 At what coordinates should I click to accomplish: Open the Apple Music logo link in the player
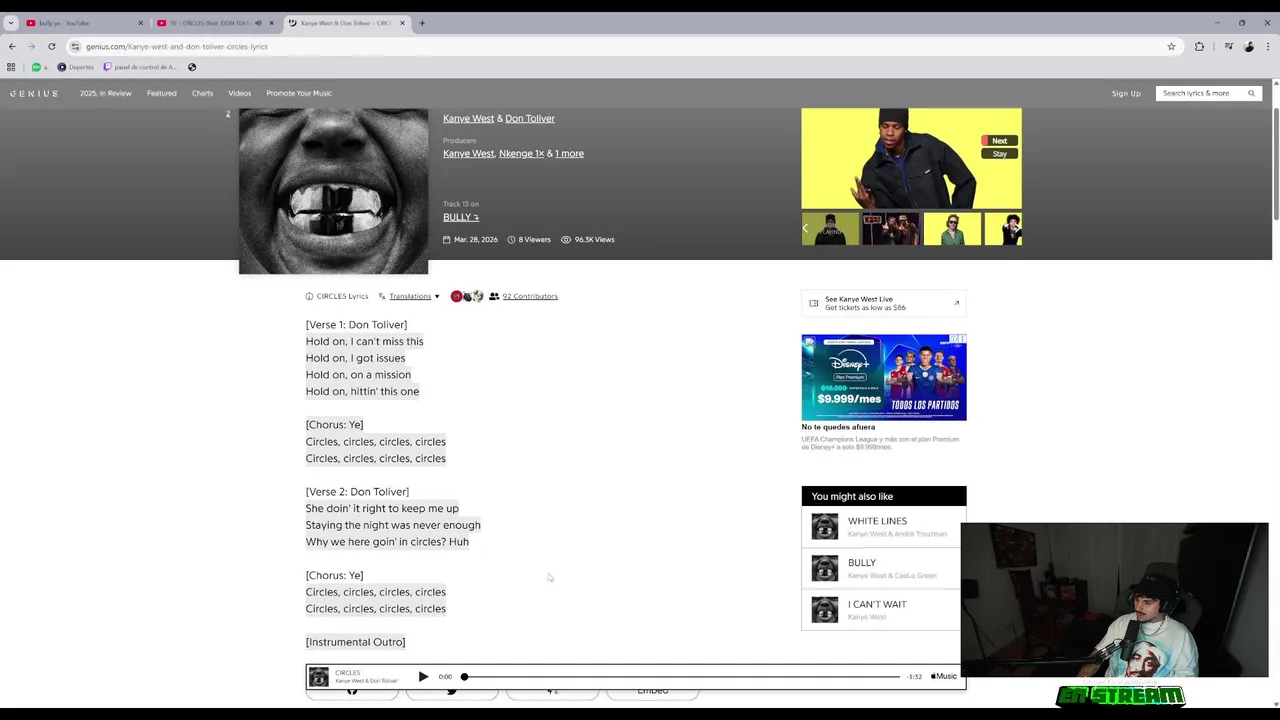[944, 677]
